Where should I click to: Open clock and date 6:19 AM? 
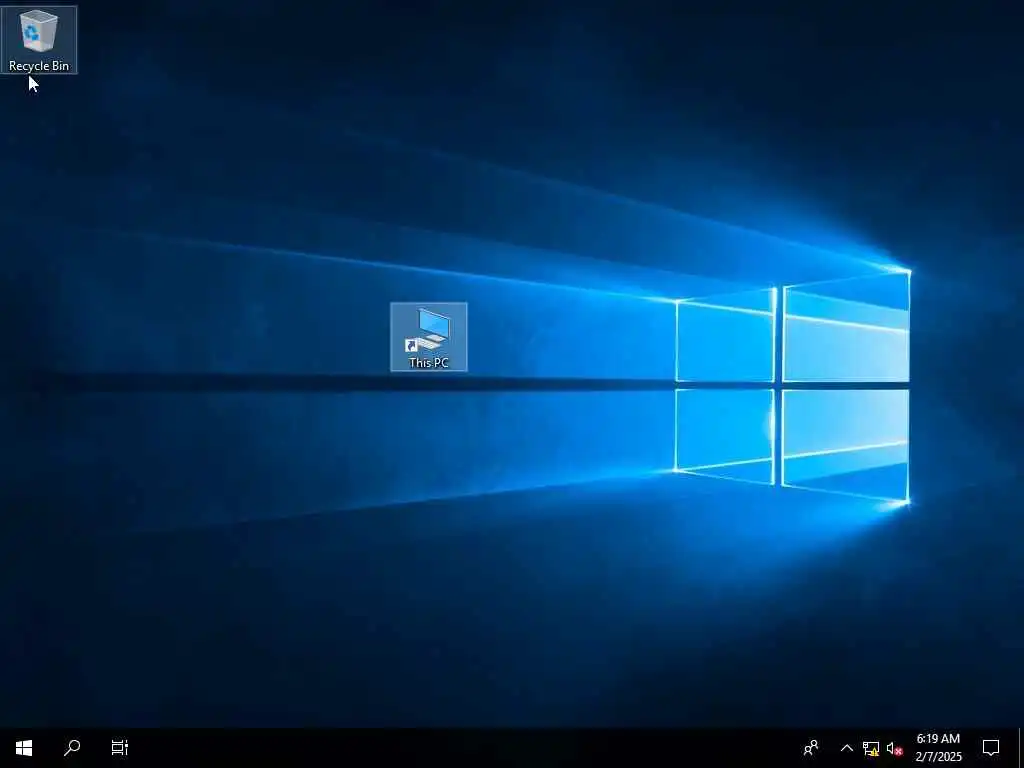(938, 748)
